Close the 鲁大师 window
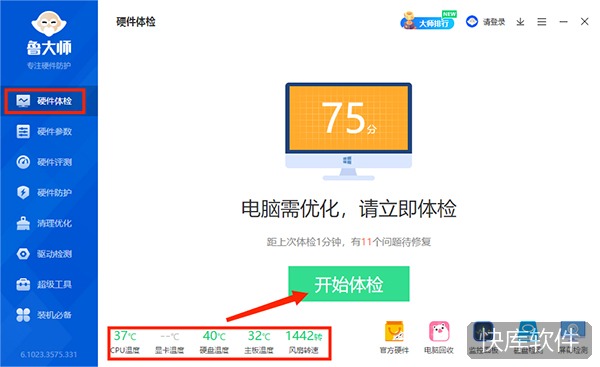600x367 pixels. [584, 21]
